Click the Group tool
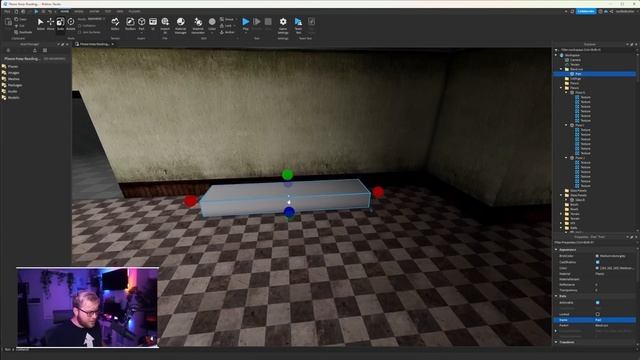The width and height of the screenshot is (640, 360). click(227, 19)
